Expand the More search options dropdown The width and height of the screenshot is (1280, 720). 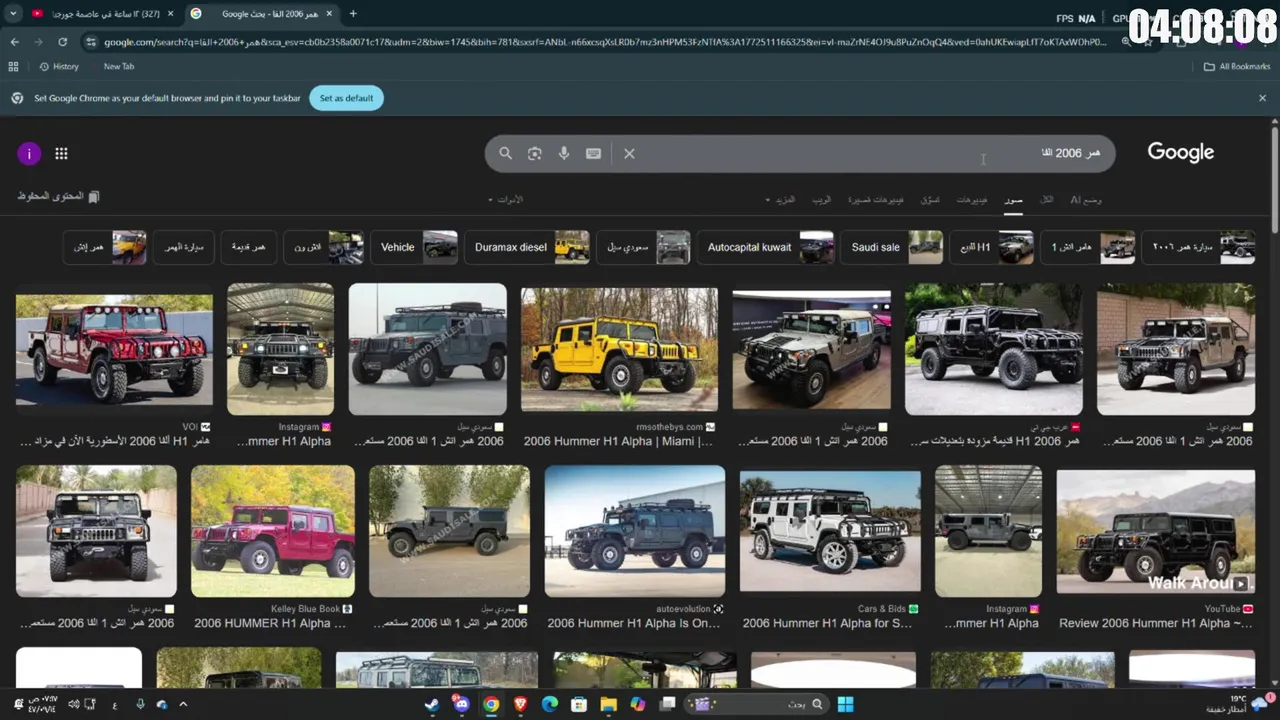click(x=781, y=199)
